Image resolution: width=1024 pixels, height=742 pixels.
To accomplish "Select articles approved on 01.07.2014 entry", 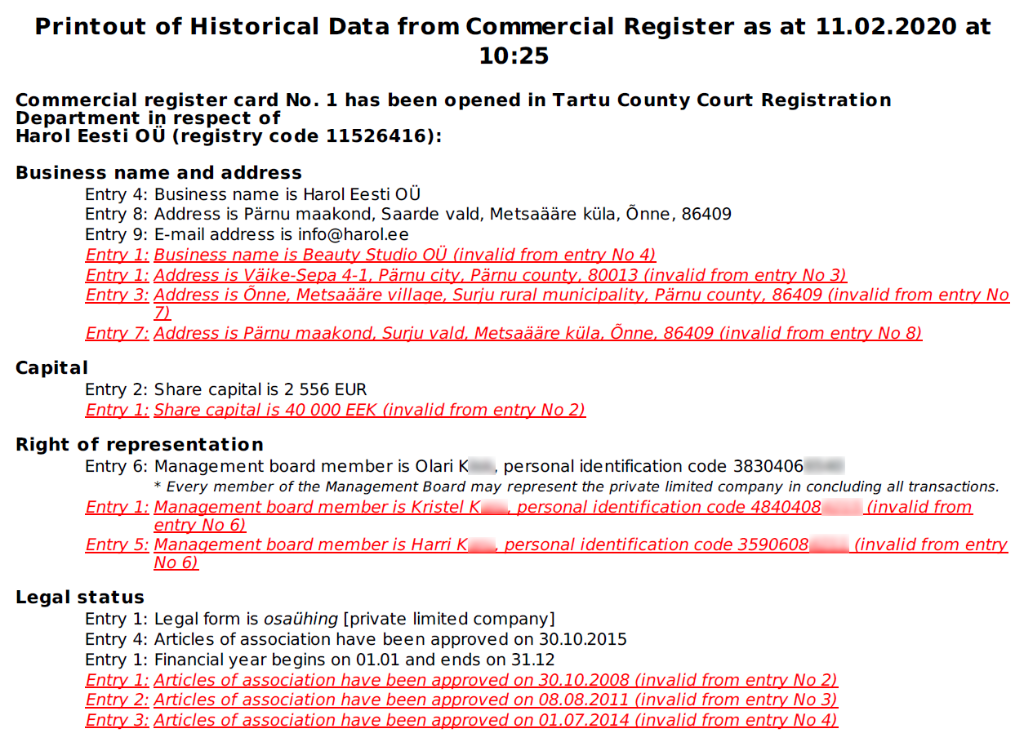I will coord(461,720).
